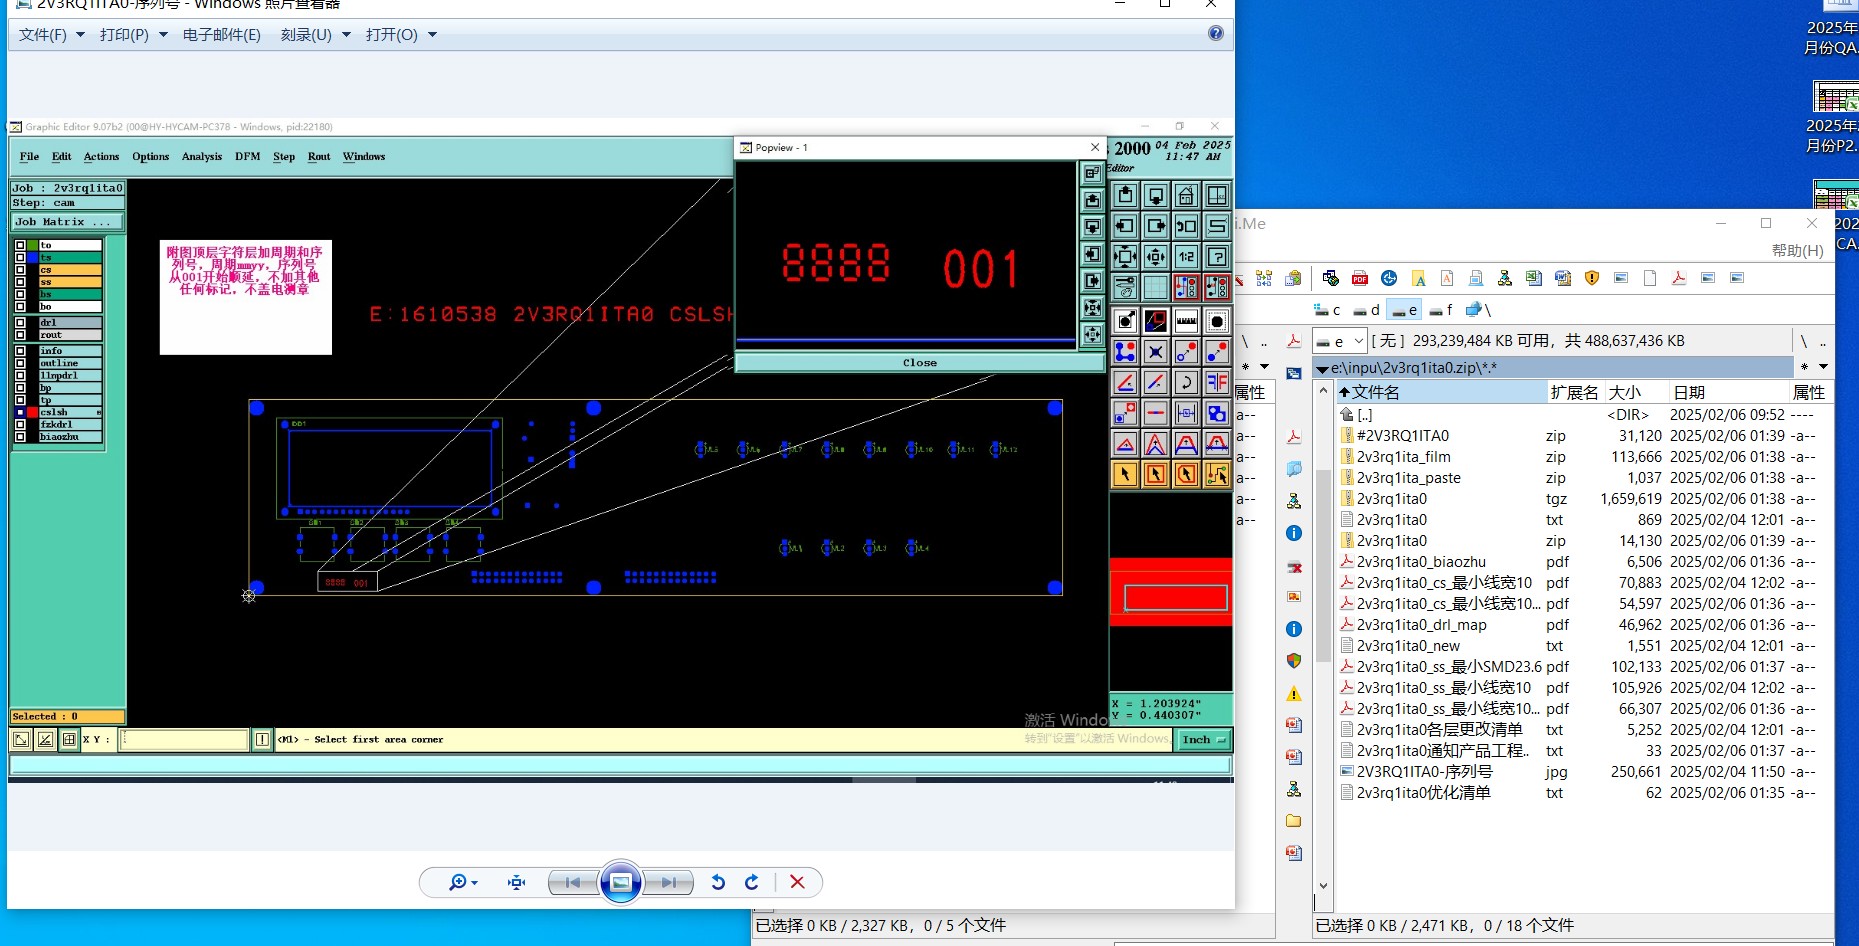Switch to drive f
Image resolution: width=1859 pixels, height=946 pixels.
click(x=1442, y=310)
